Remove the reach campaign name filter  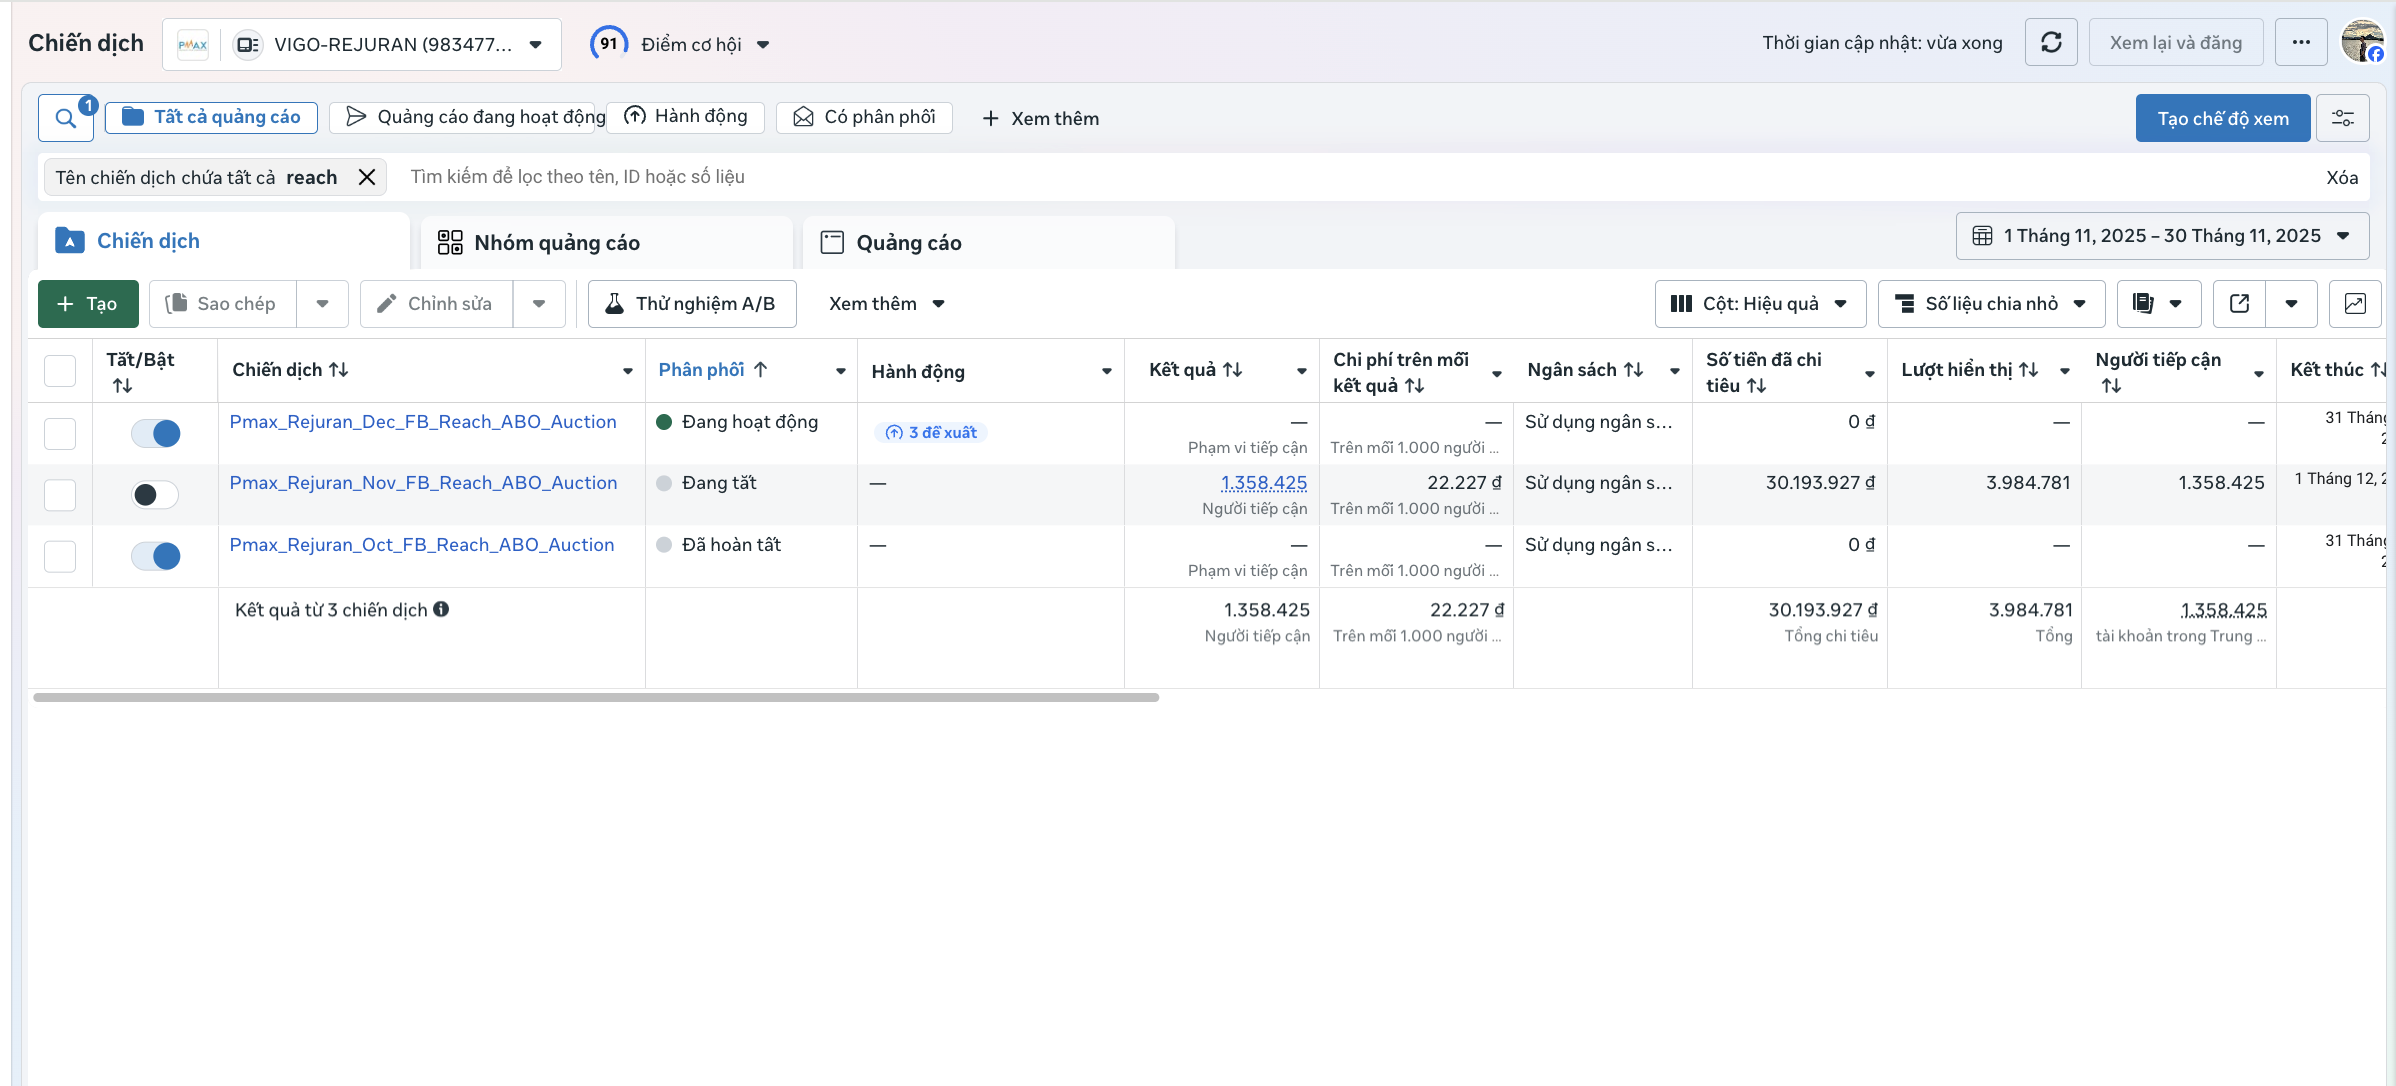[367, 177]
